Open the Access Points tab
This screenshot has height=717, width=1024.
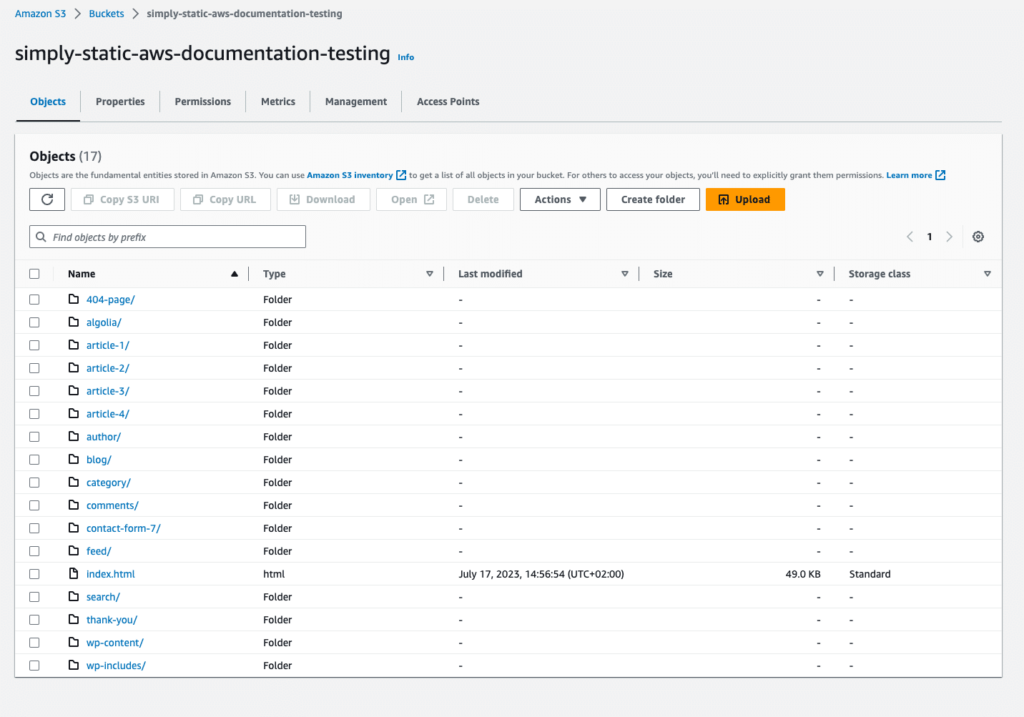pos(448,101)
